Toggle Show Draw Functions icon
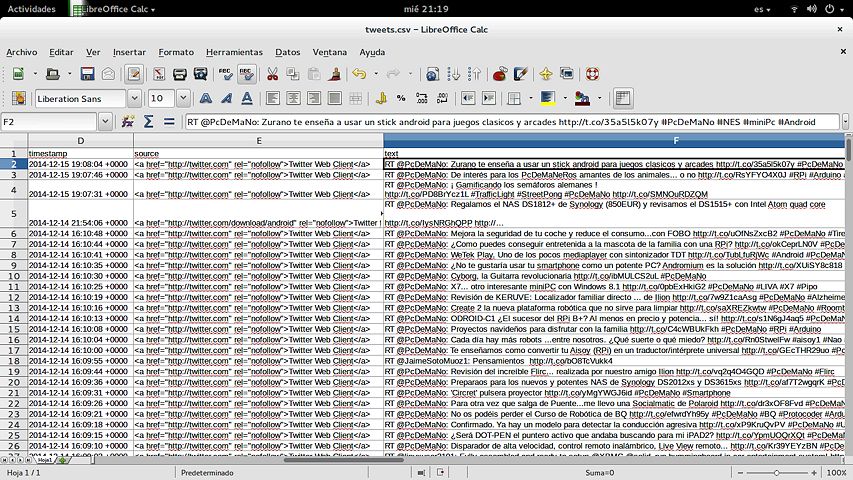Viewport: 853px width, 480px height. (x=521, y=74)
